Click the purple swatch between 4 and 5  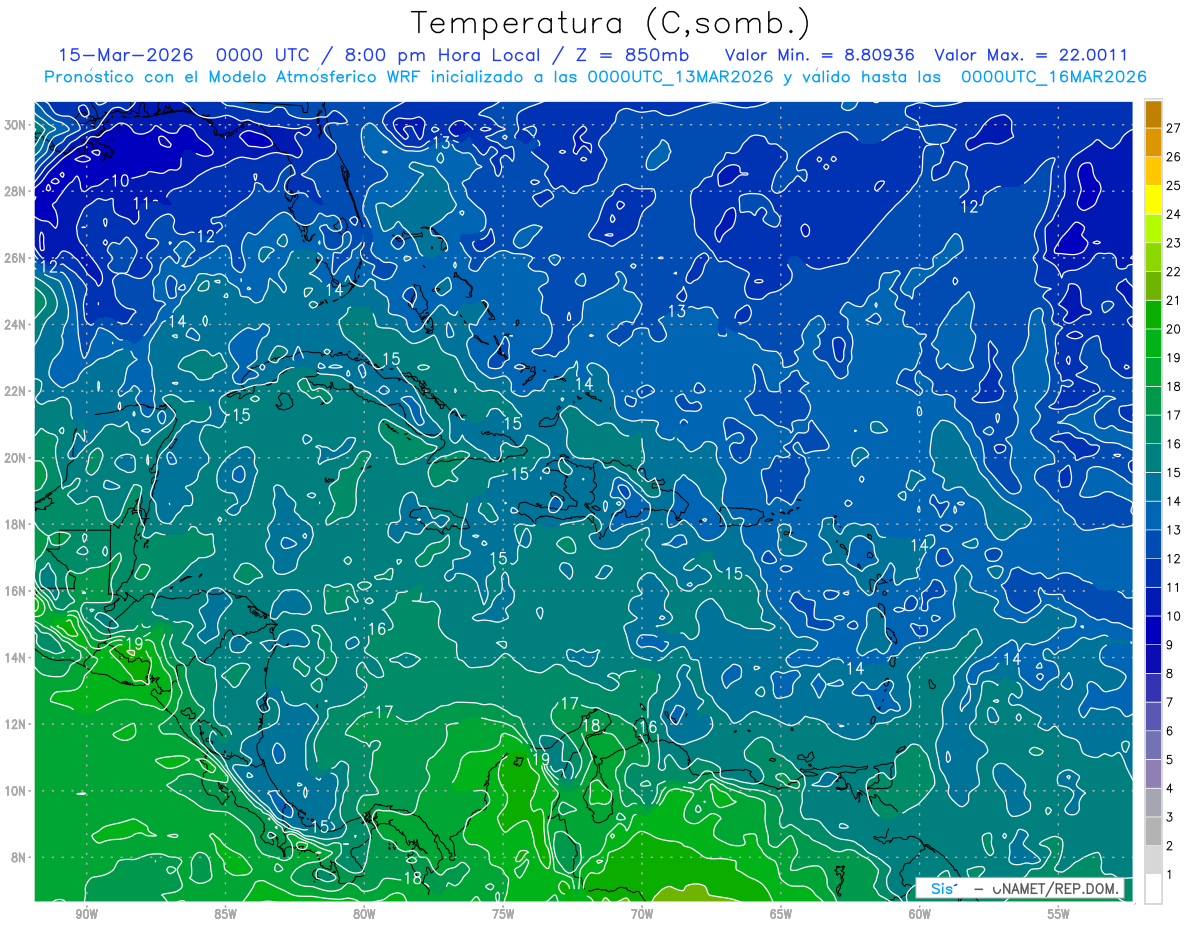(x=1153, y=774)
